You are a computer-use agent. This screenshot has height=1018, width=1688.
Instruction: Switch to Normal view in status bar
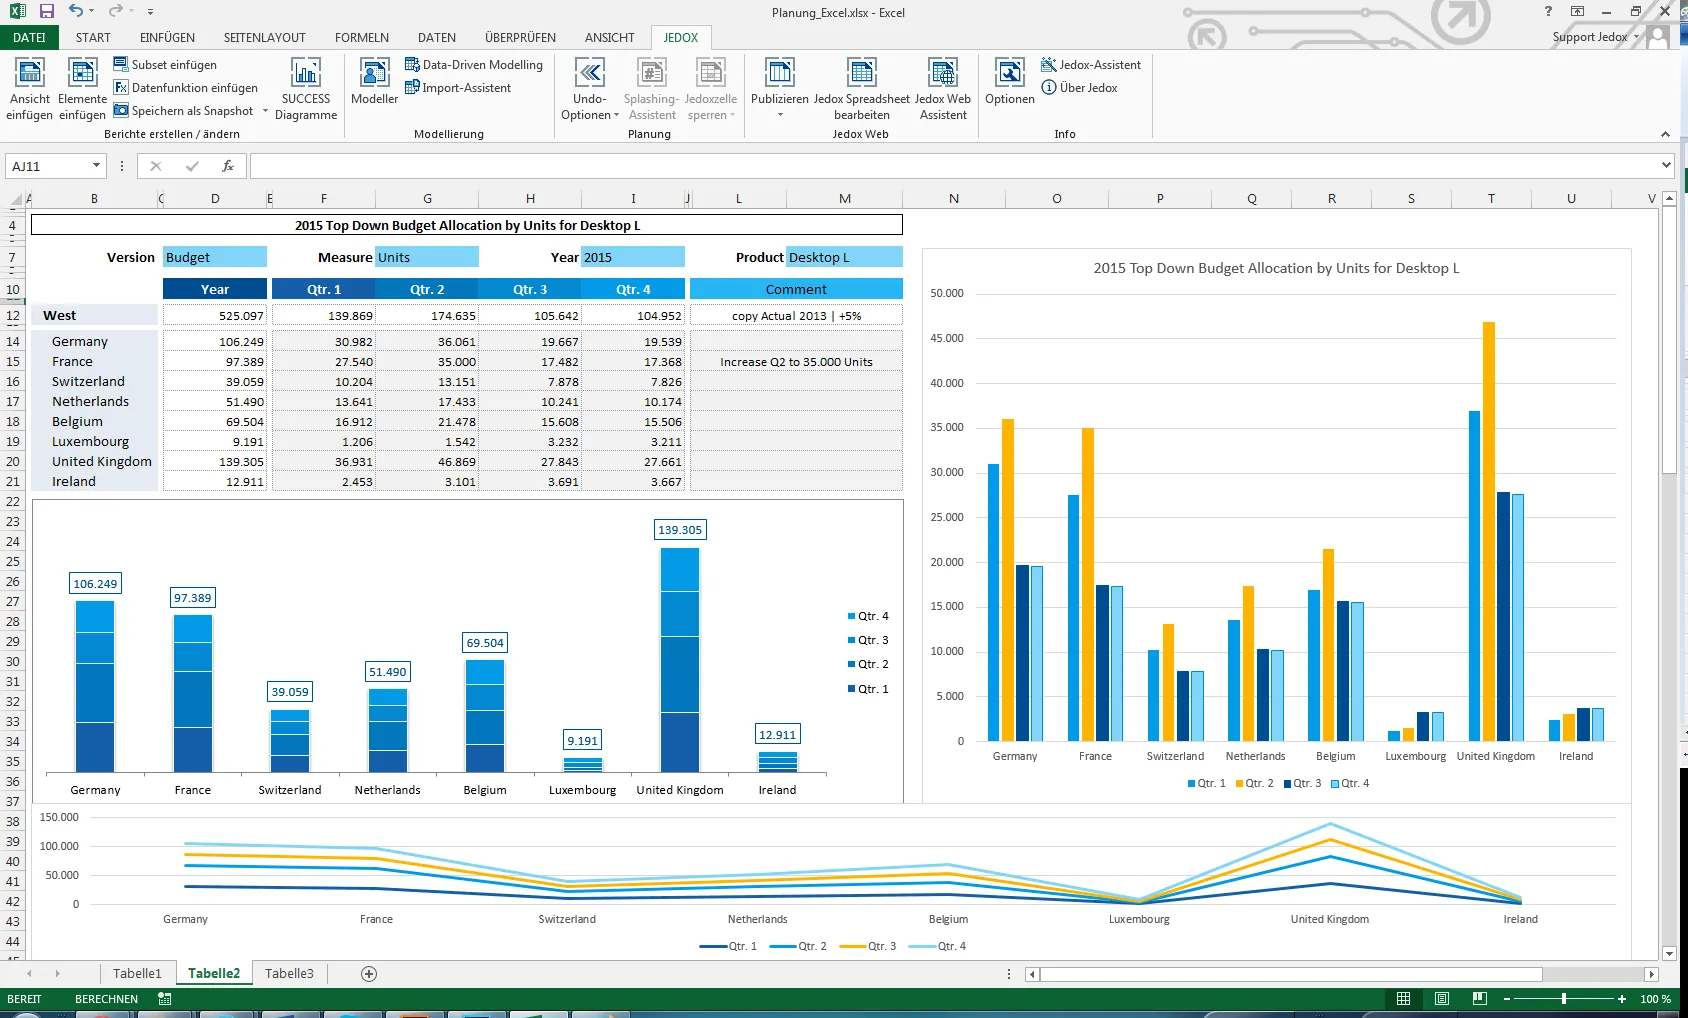[x=1404, y=999]
